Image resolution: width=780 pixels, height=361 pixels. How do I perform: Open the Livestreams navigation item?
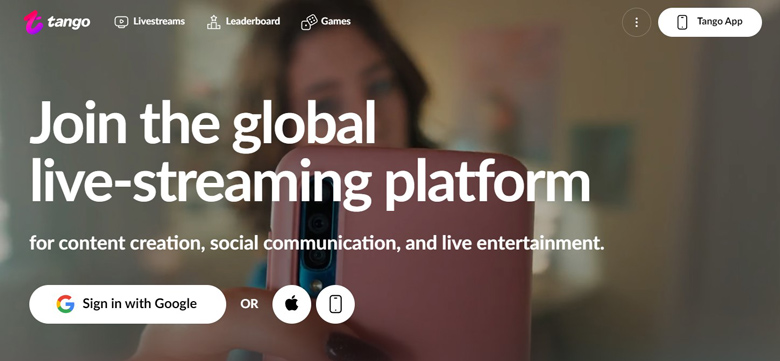pyautogui.click(x=149, y=21)
